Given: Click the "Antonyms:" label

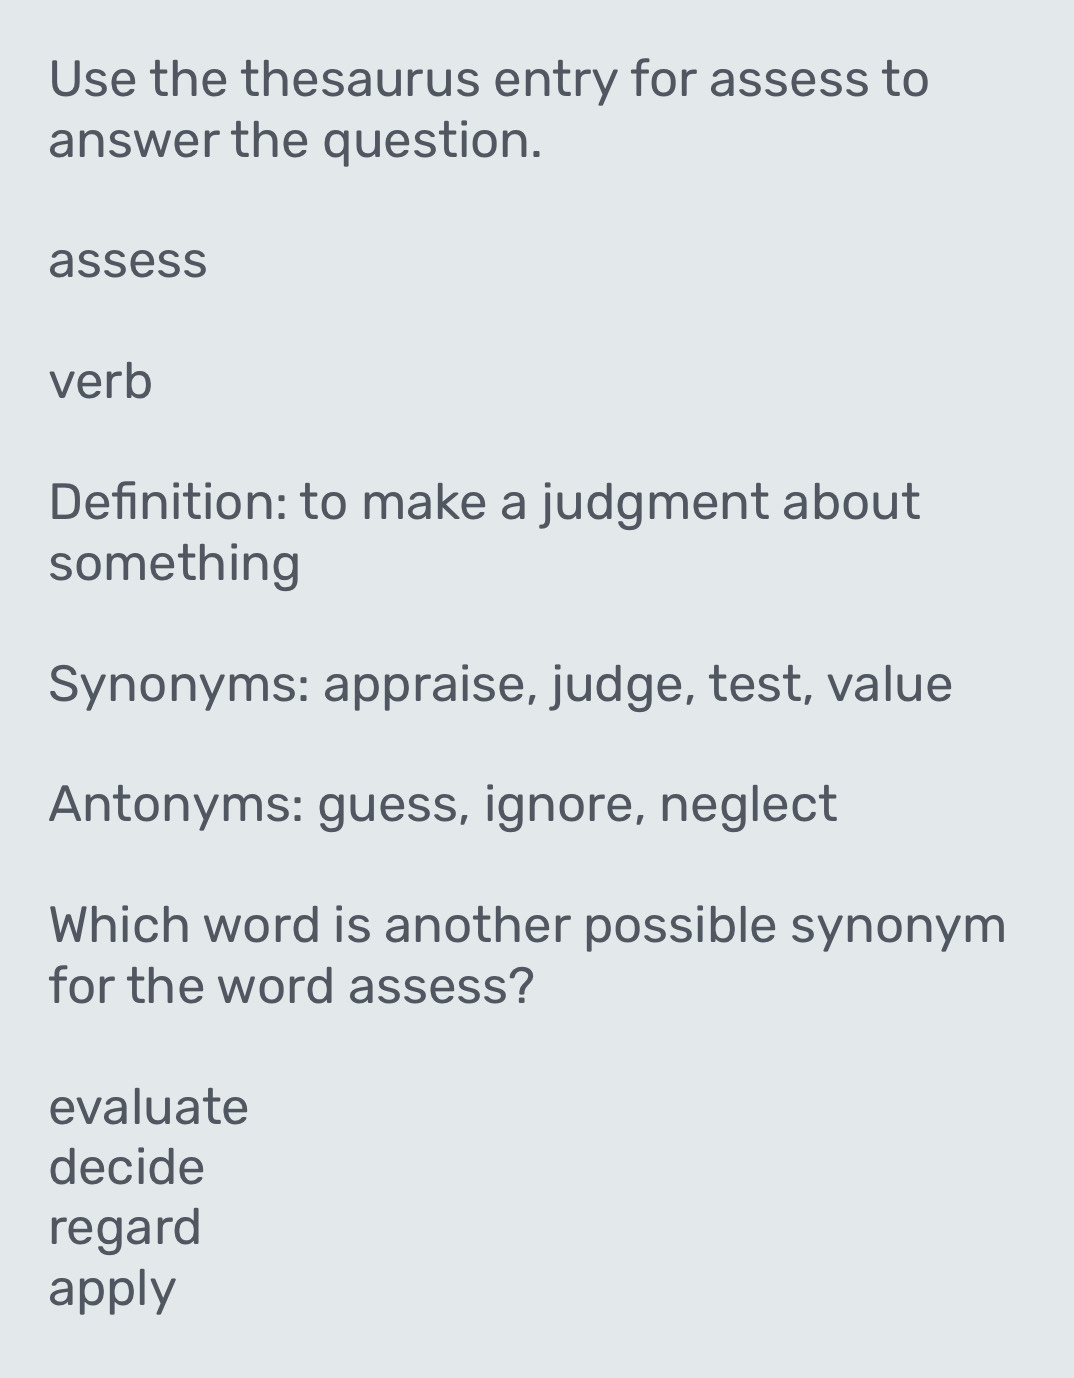Looking at the screenshot, I should (176, 805).
